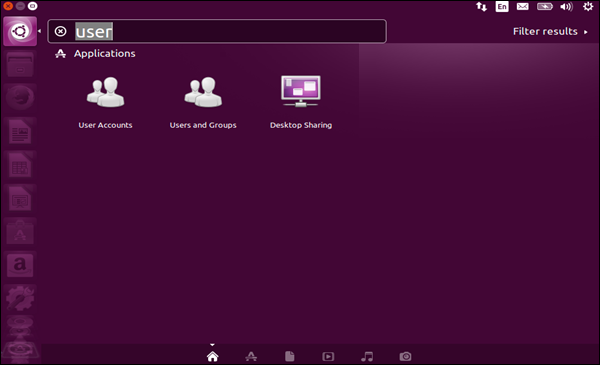Open the messaging envelope indicator
Viewport: 600px width, 365px height.
pyautogui.click(x=522, y=7)
